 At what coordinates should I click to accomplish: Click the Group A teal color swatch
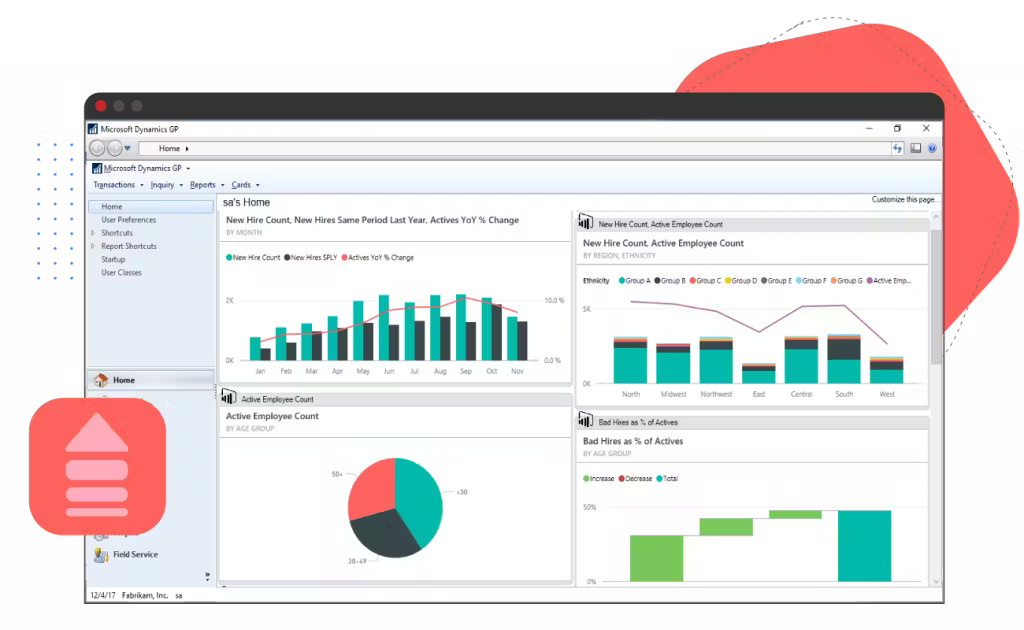coord(621,281)
